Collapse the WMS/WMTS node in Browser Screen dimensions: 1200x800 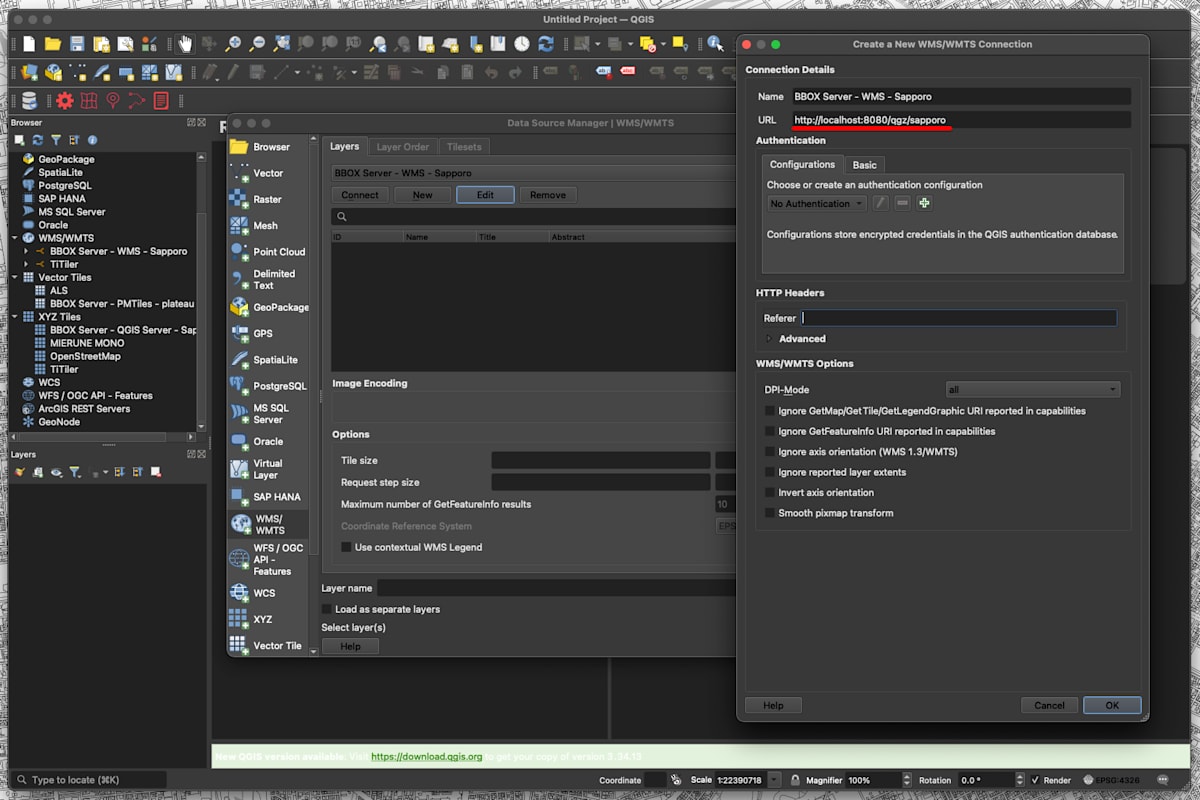(15, 238)
